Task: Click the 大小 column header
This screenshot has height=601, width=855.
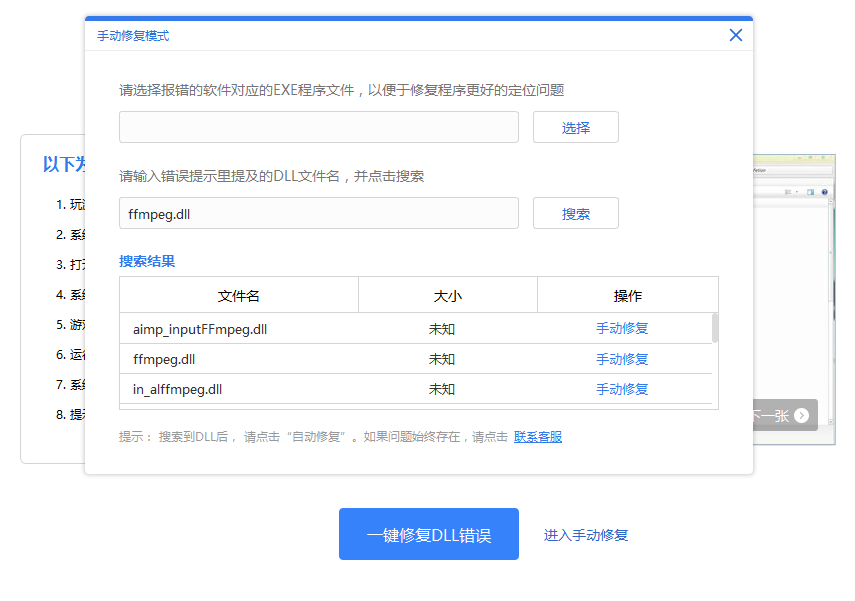Action: tap(448, 294)
